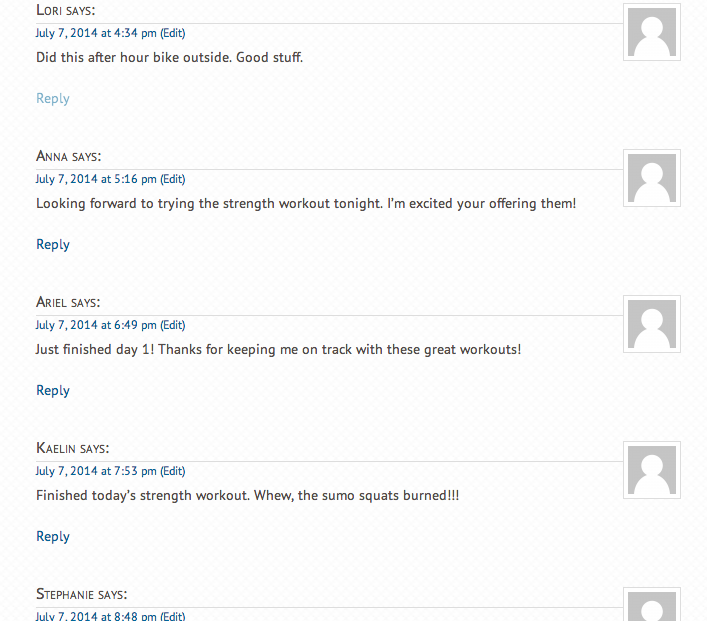Viewport: 707px width, 621px height.
Task: Open the July 7, 2014 at 5:16 pm permalink
Action: tap(96, 179)
